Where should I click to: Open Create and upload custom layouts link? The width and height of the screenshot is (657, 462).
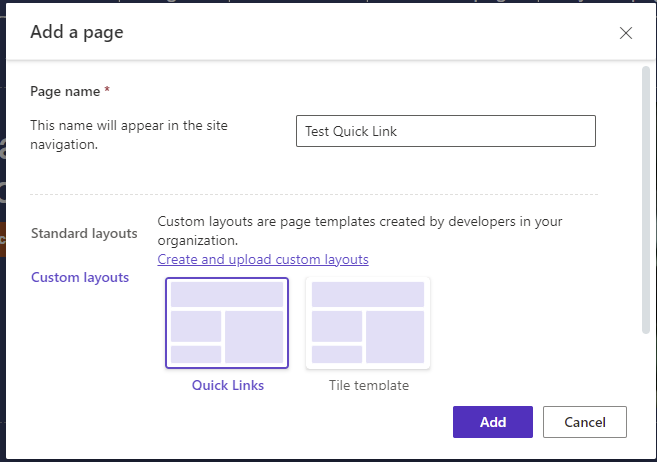(263, 259)
